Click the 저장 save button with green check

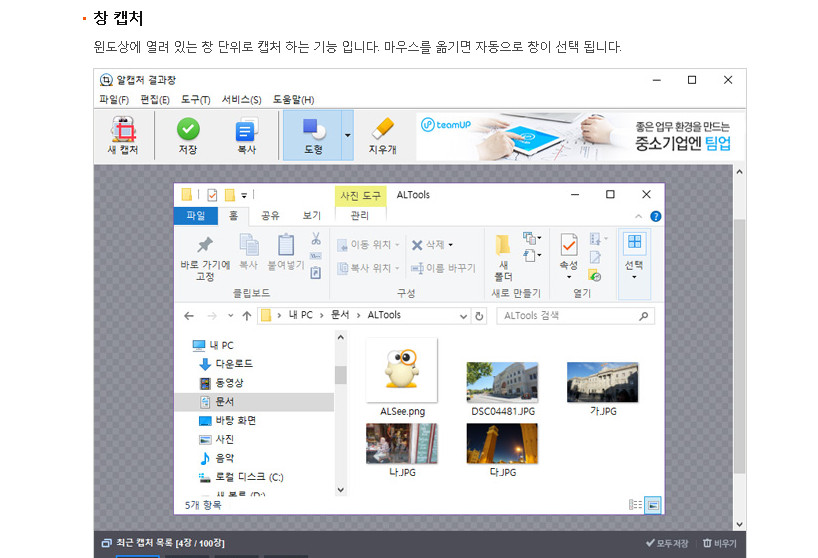pyautogui.click(x=188, y=135)
